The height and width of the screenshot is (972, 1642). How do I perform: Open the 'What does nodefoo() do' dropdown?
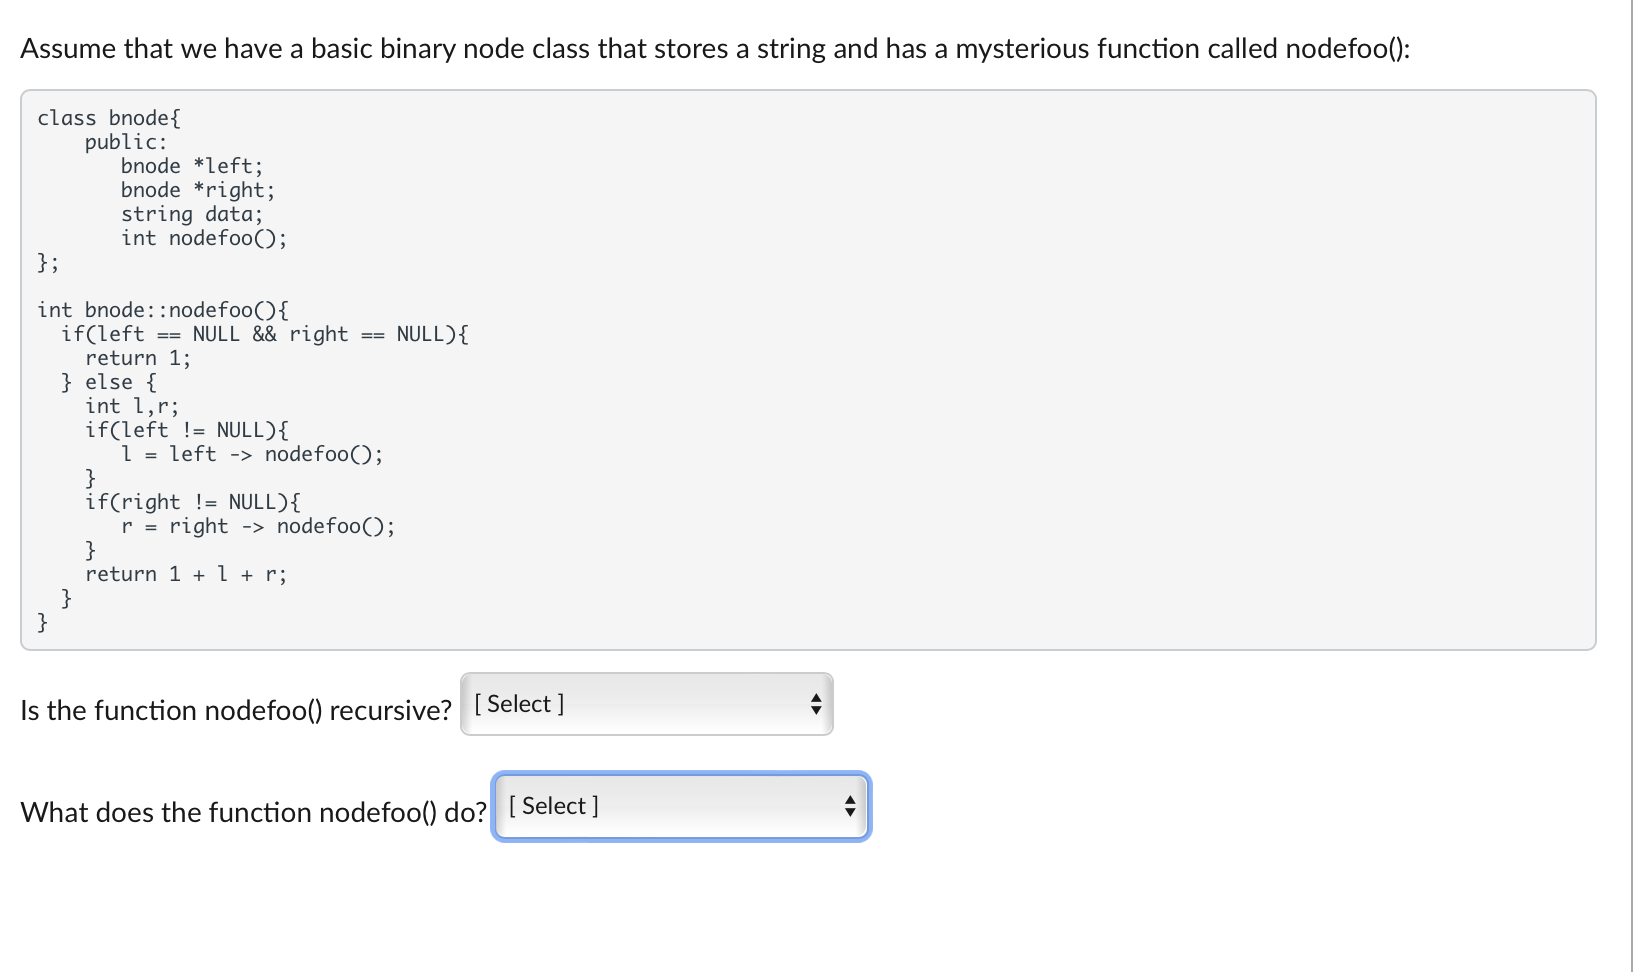tap(681, 806)
